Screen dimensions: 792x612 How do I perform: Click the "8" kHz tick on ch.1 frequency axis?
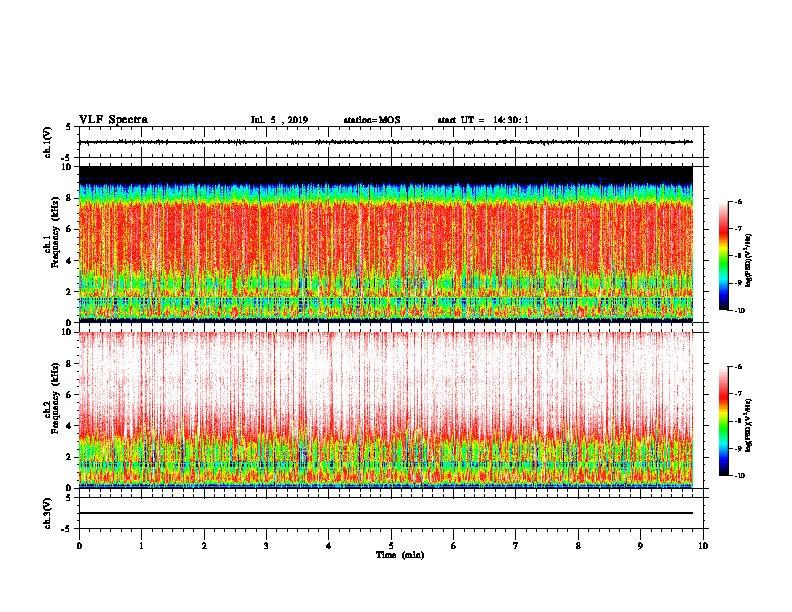coord(69,198)
